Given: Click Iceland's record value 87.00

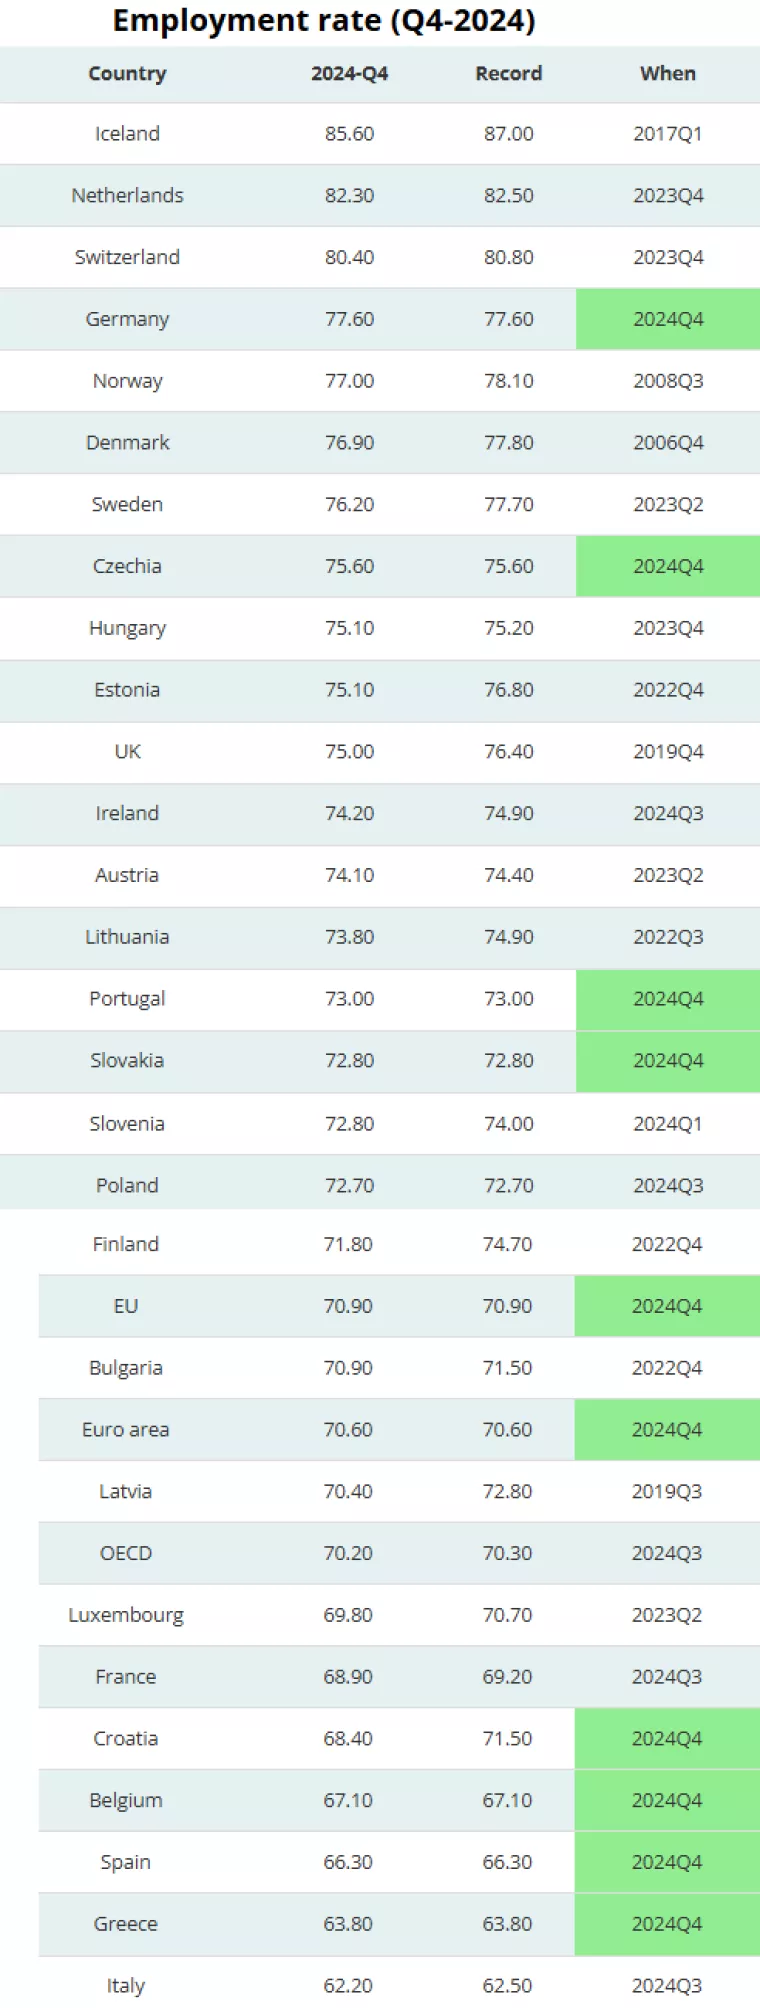Looking at the screenshot, I should coord(508,134).
